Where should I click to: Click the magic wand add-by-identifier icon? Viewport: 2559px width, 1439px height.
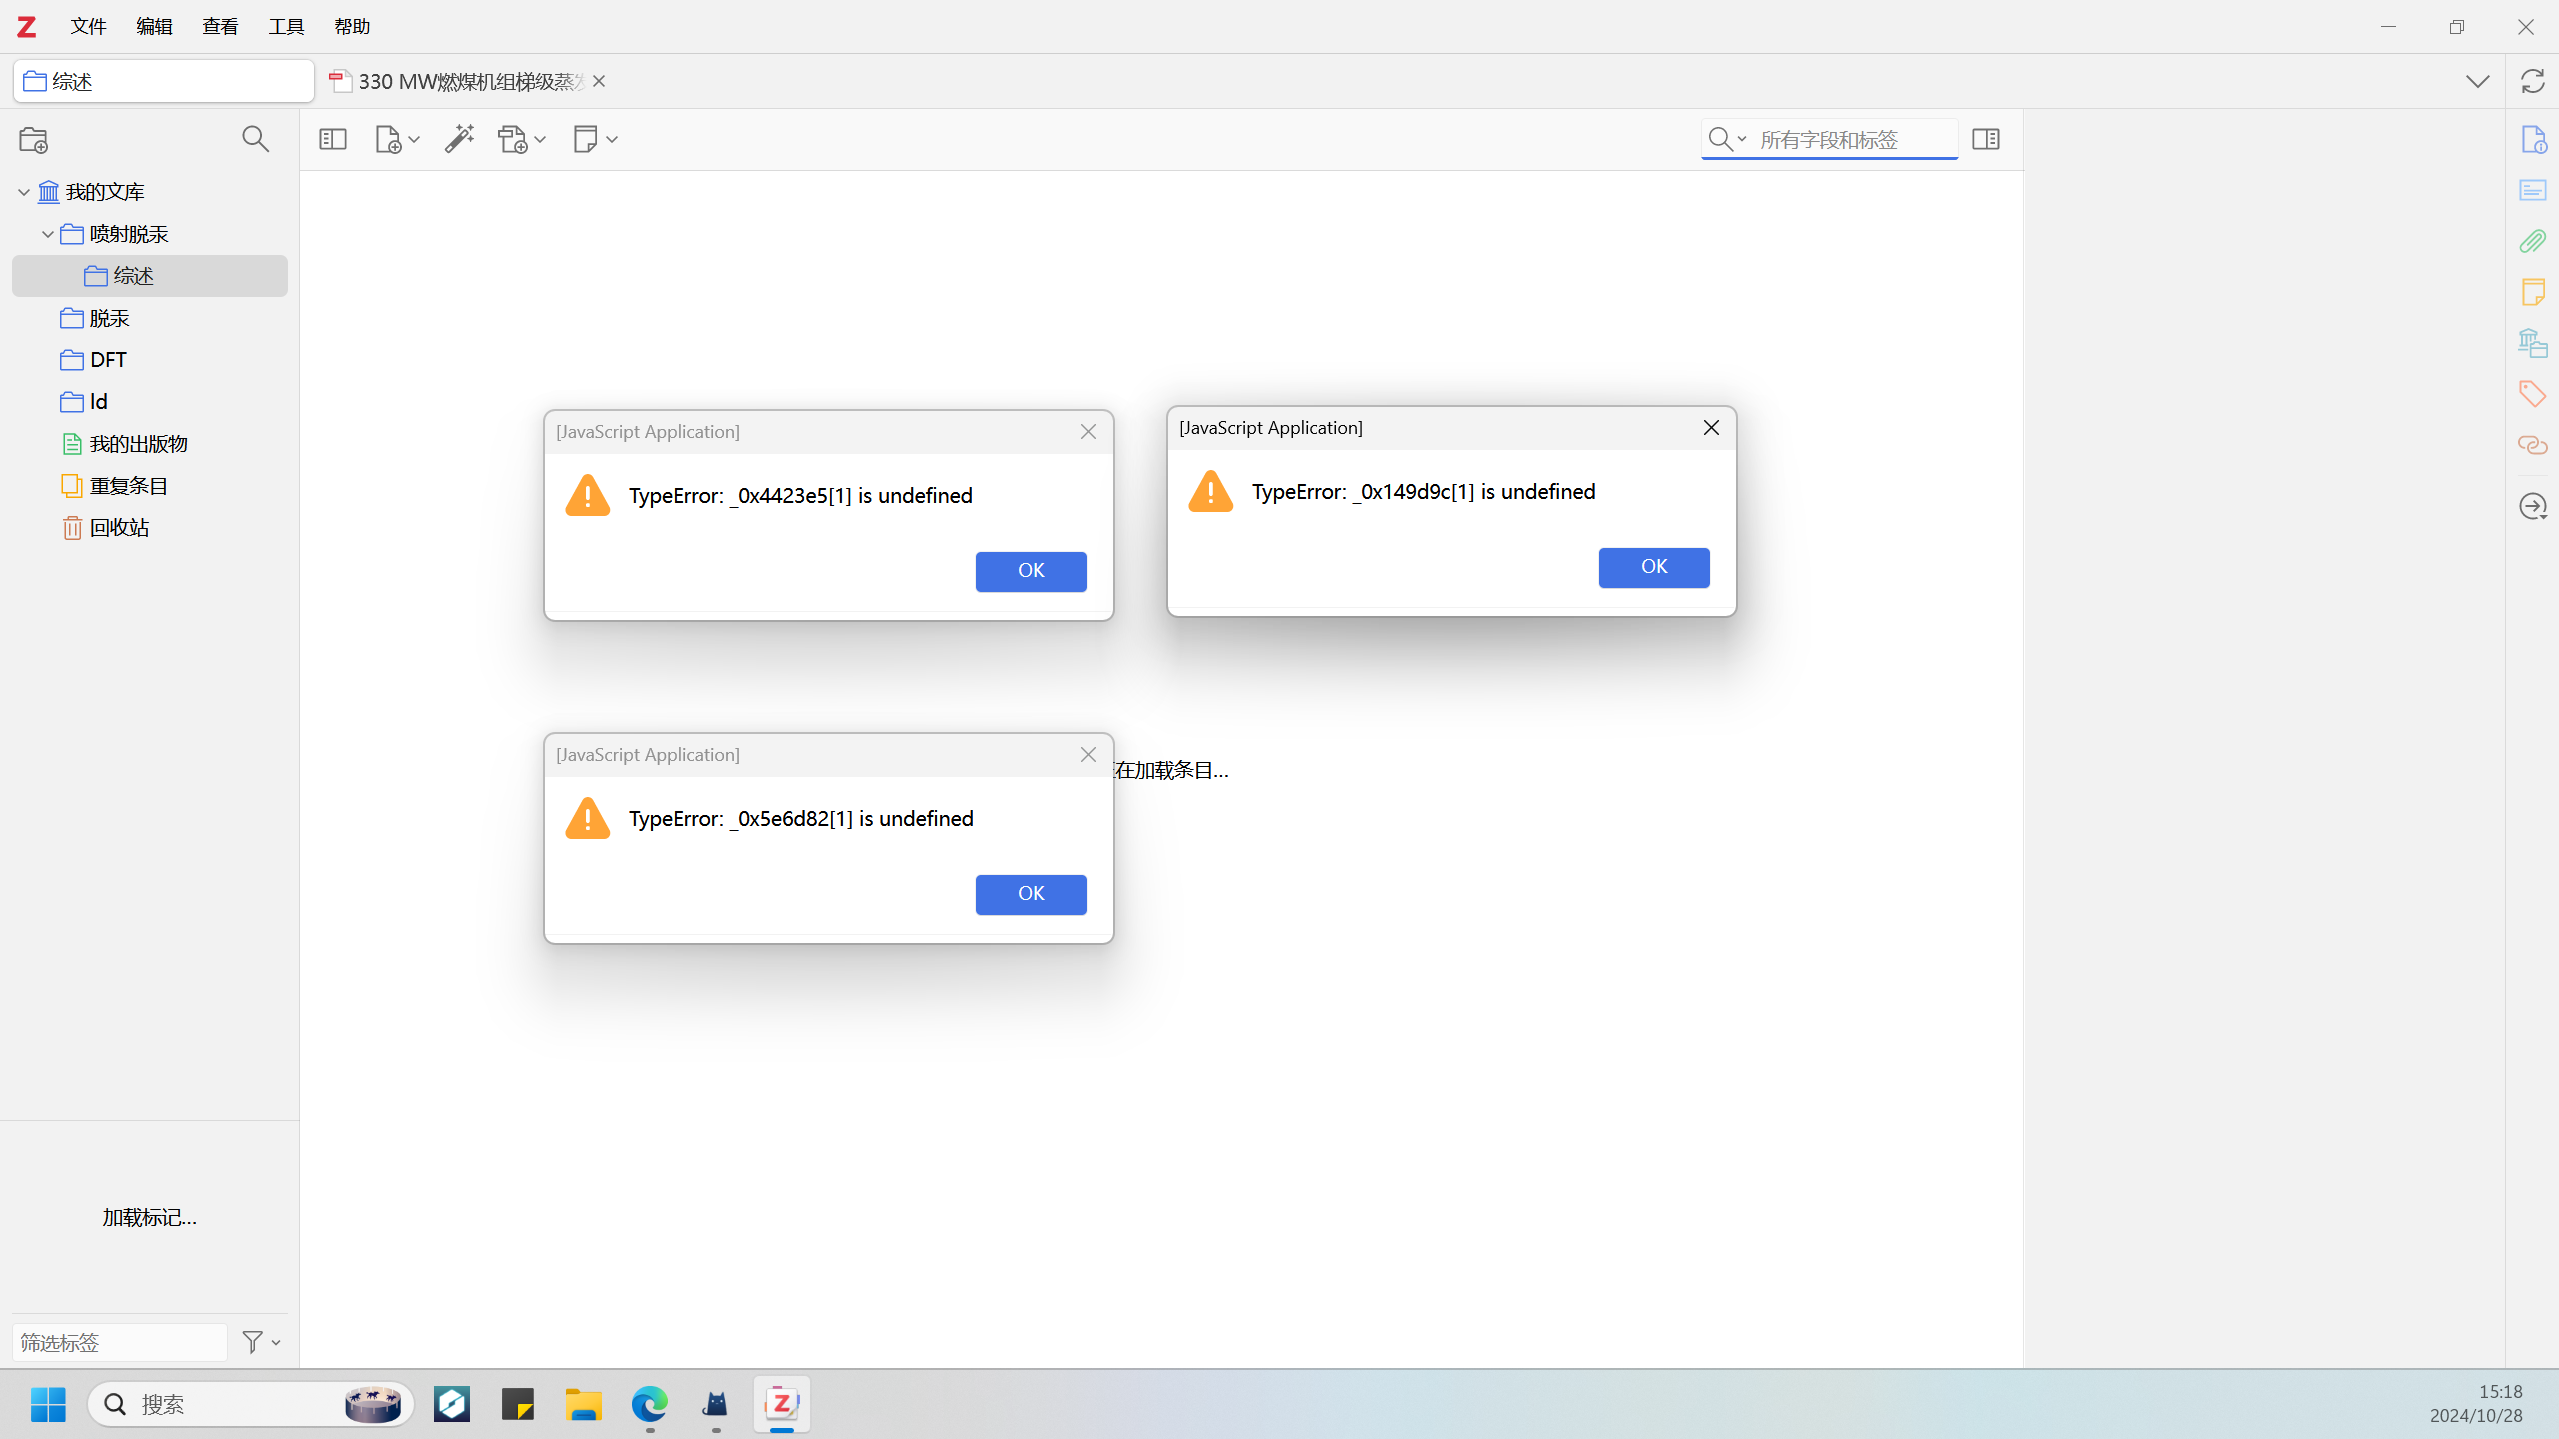459,139
